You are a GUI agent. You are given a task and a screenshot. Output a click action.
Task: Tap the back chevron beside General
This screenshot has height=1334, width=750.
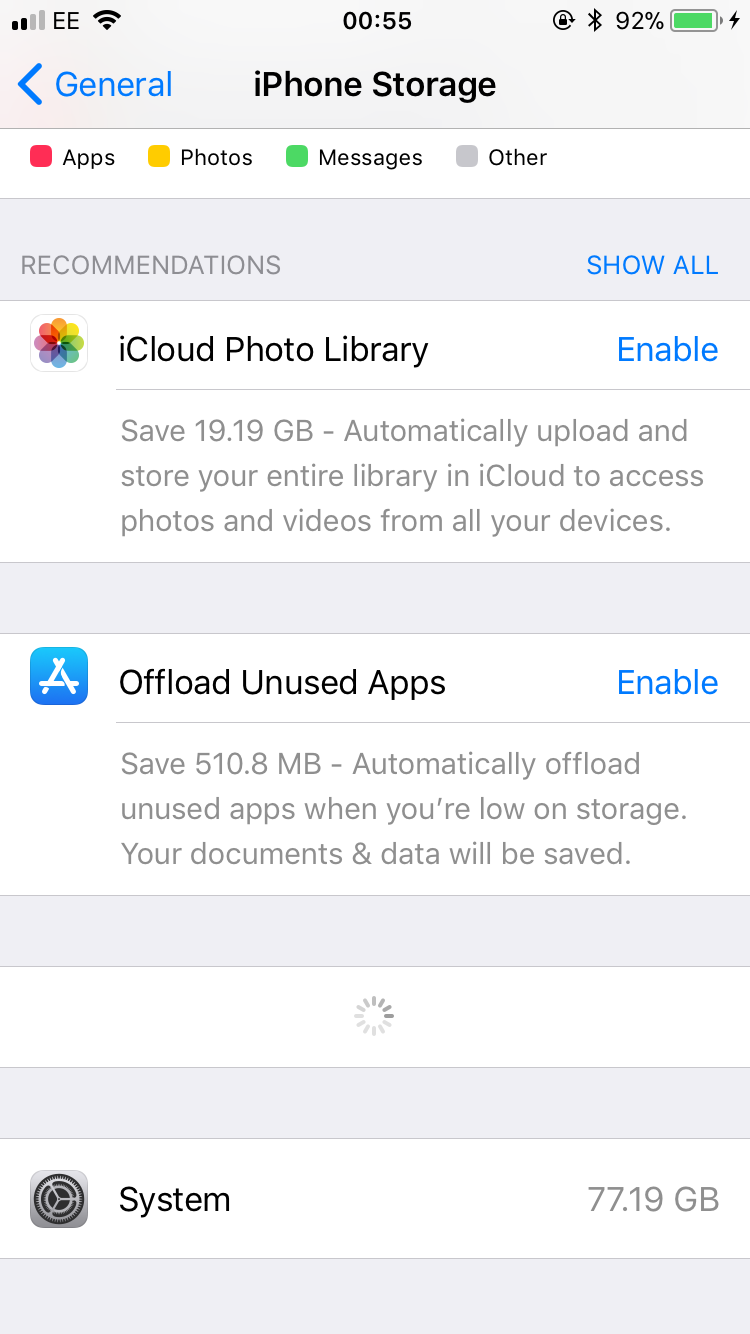tap(28, 84)
